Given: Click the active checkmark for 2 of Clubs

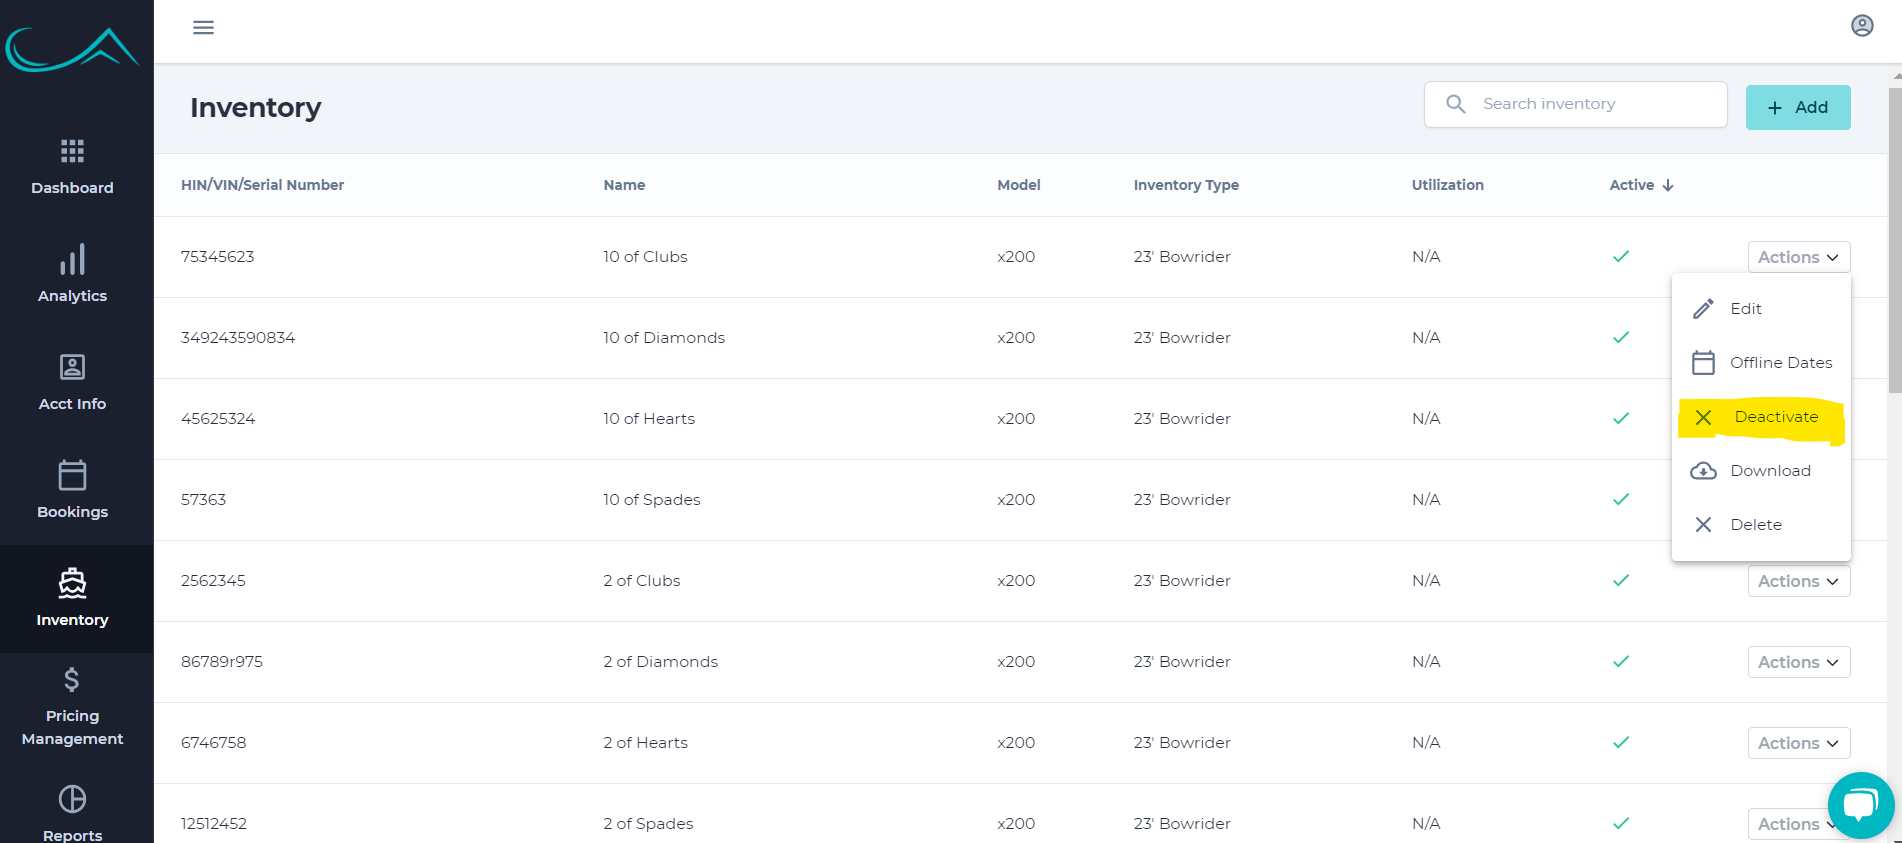Looking at the screenshot, I should [x=1621, y=581].
